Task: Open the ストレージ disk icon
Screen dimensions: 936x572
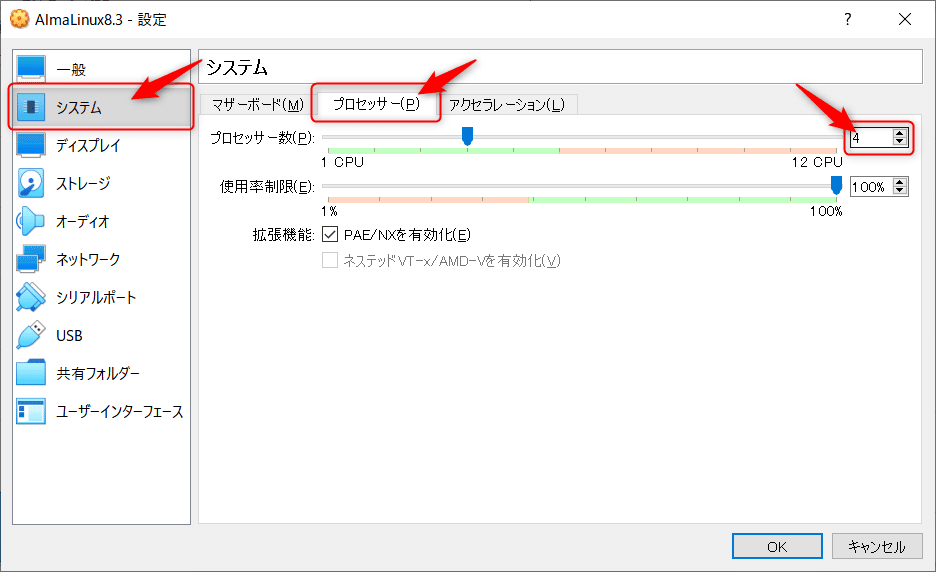Action: [x=31, y=183]
